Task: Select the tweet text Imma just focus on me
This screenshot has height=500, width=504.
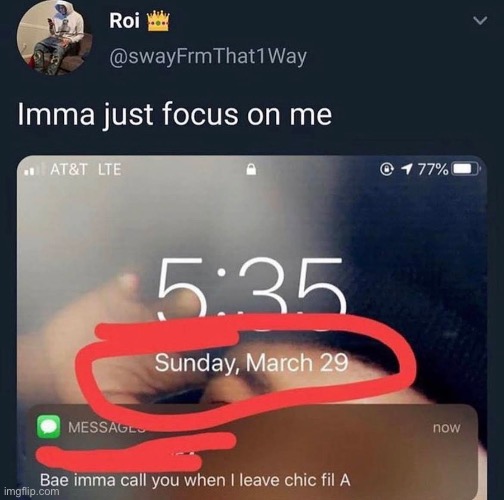Action: pyautogui.click(x=175, y=115)
